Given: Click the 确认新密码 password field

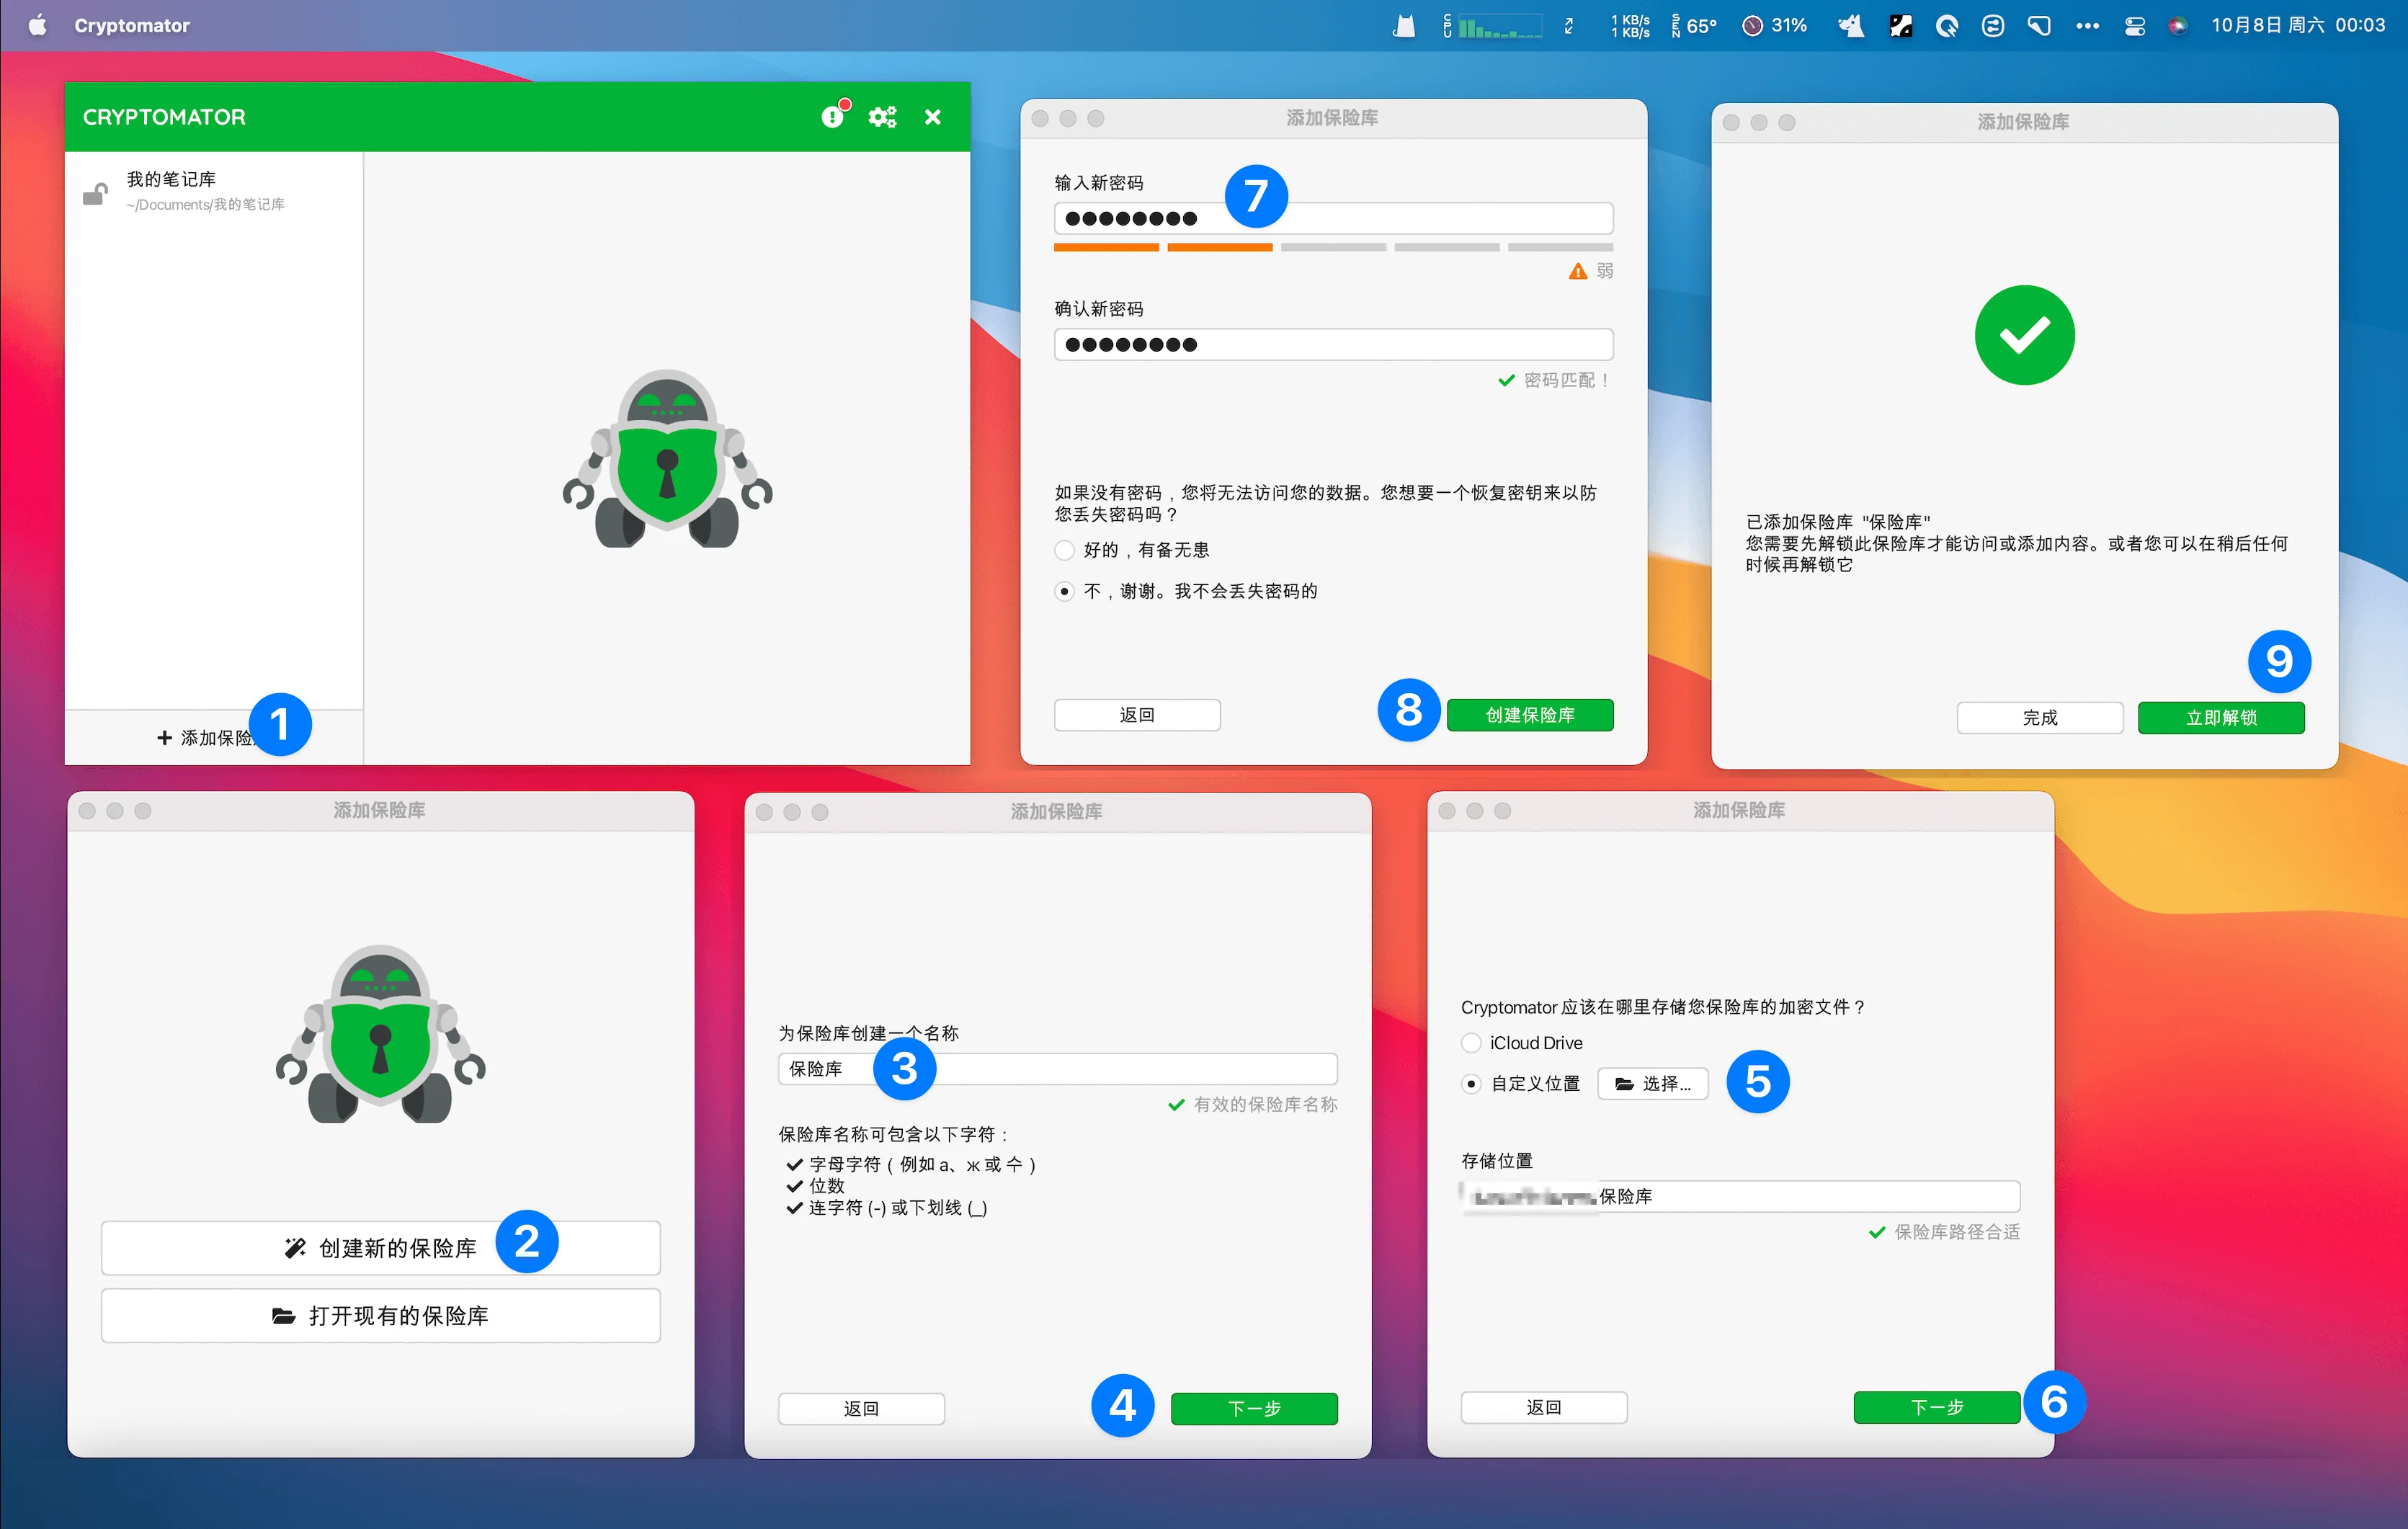Looking at the screenshot, I should tap(1333, 345).
